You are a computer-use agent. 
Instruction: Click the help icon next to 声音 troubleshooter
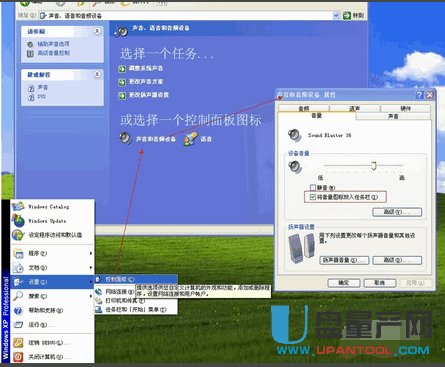point(31,88)
